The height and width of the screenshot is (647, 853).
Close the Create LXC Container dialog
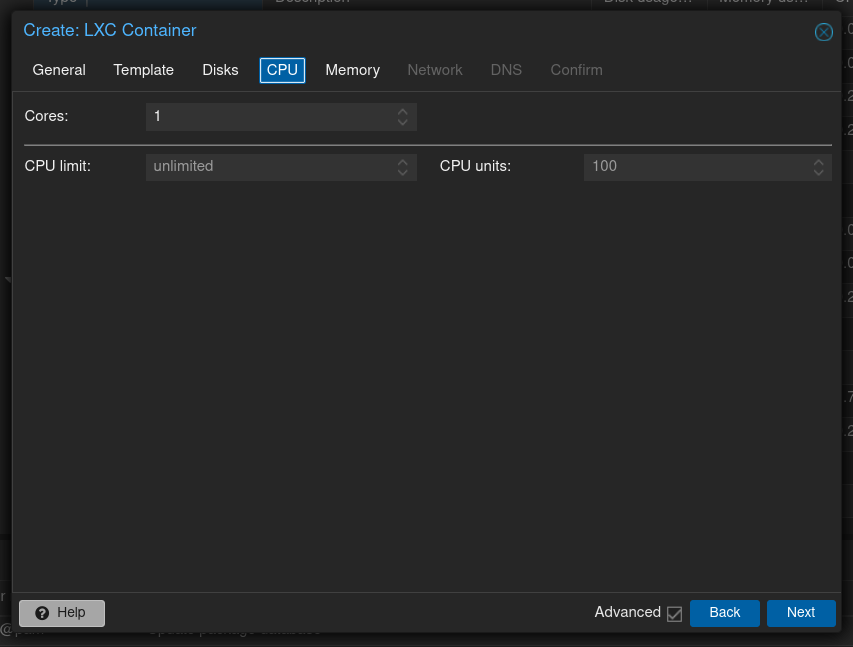point(824,32)
